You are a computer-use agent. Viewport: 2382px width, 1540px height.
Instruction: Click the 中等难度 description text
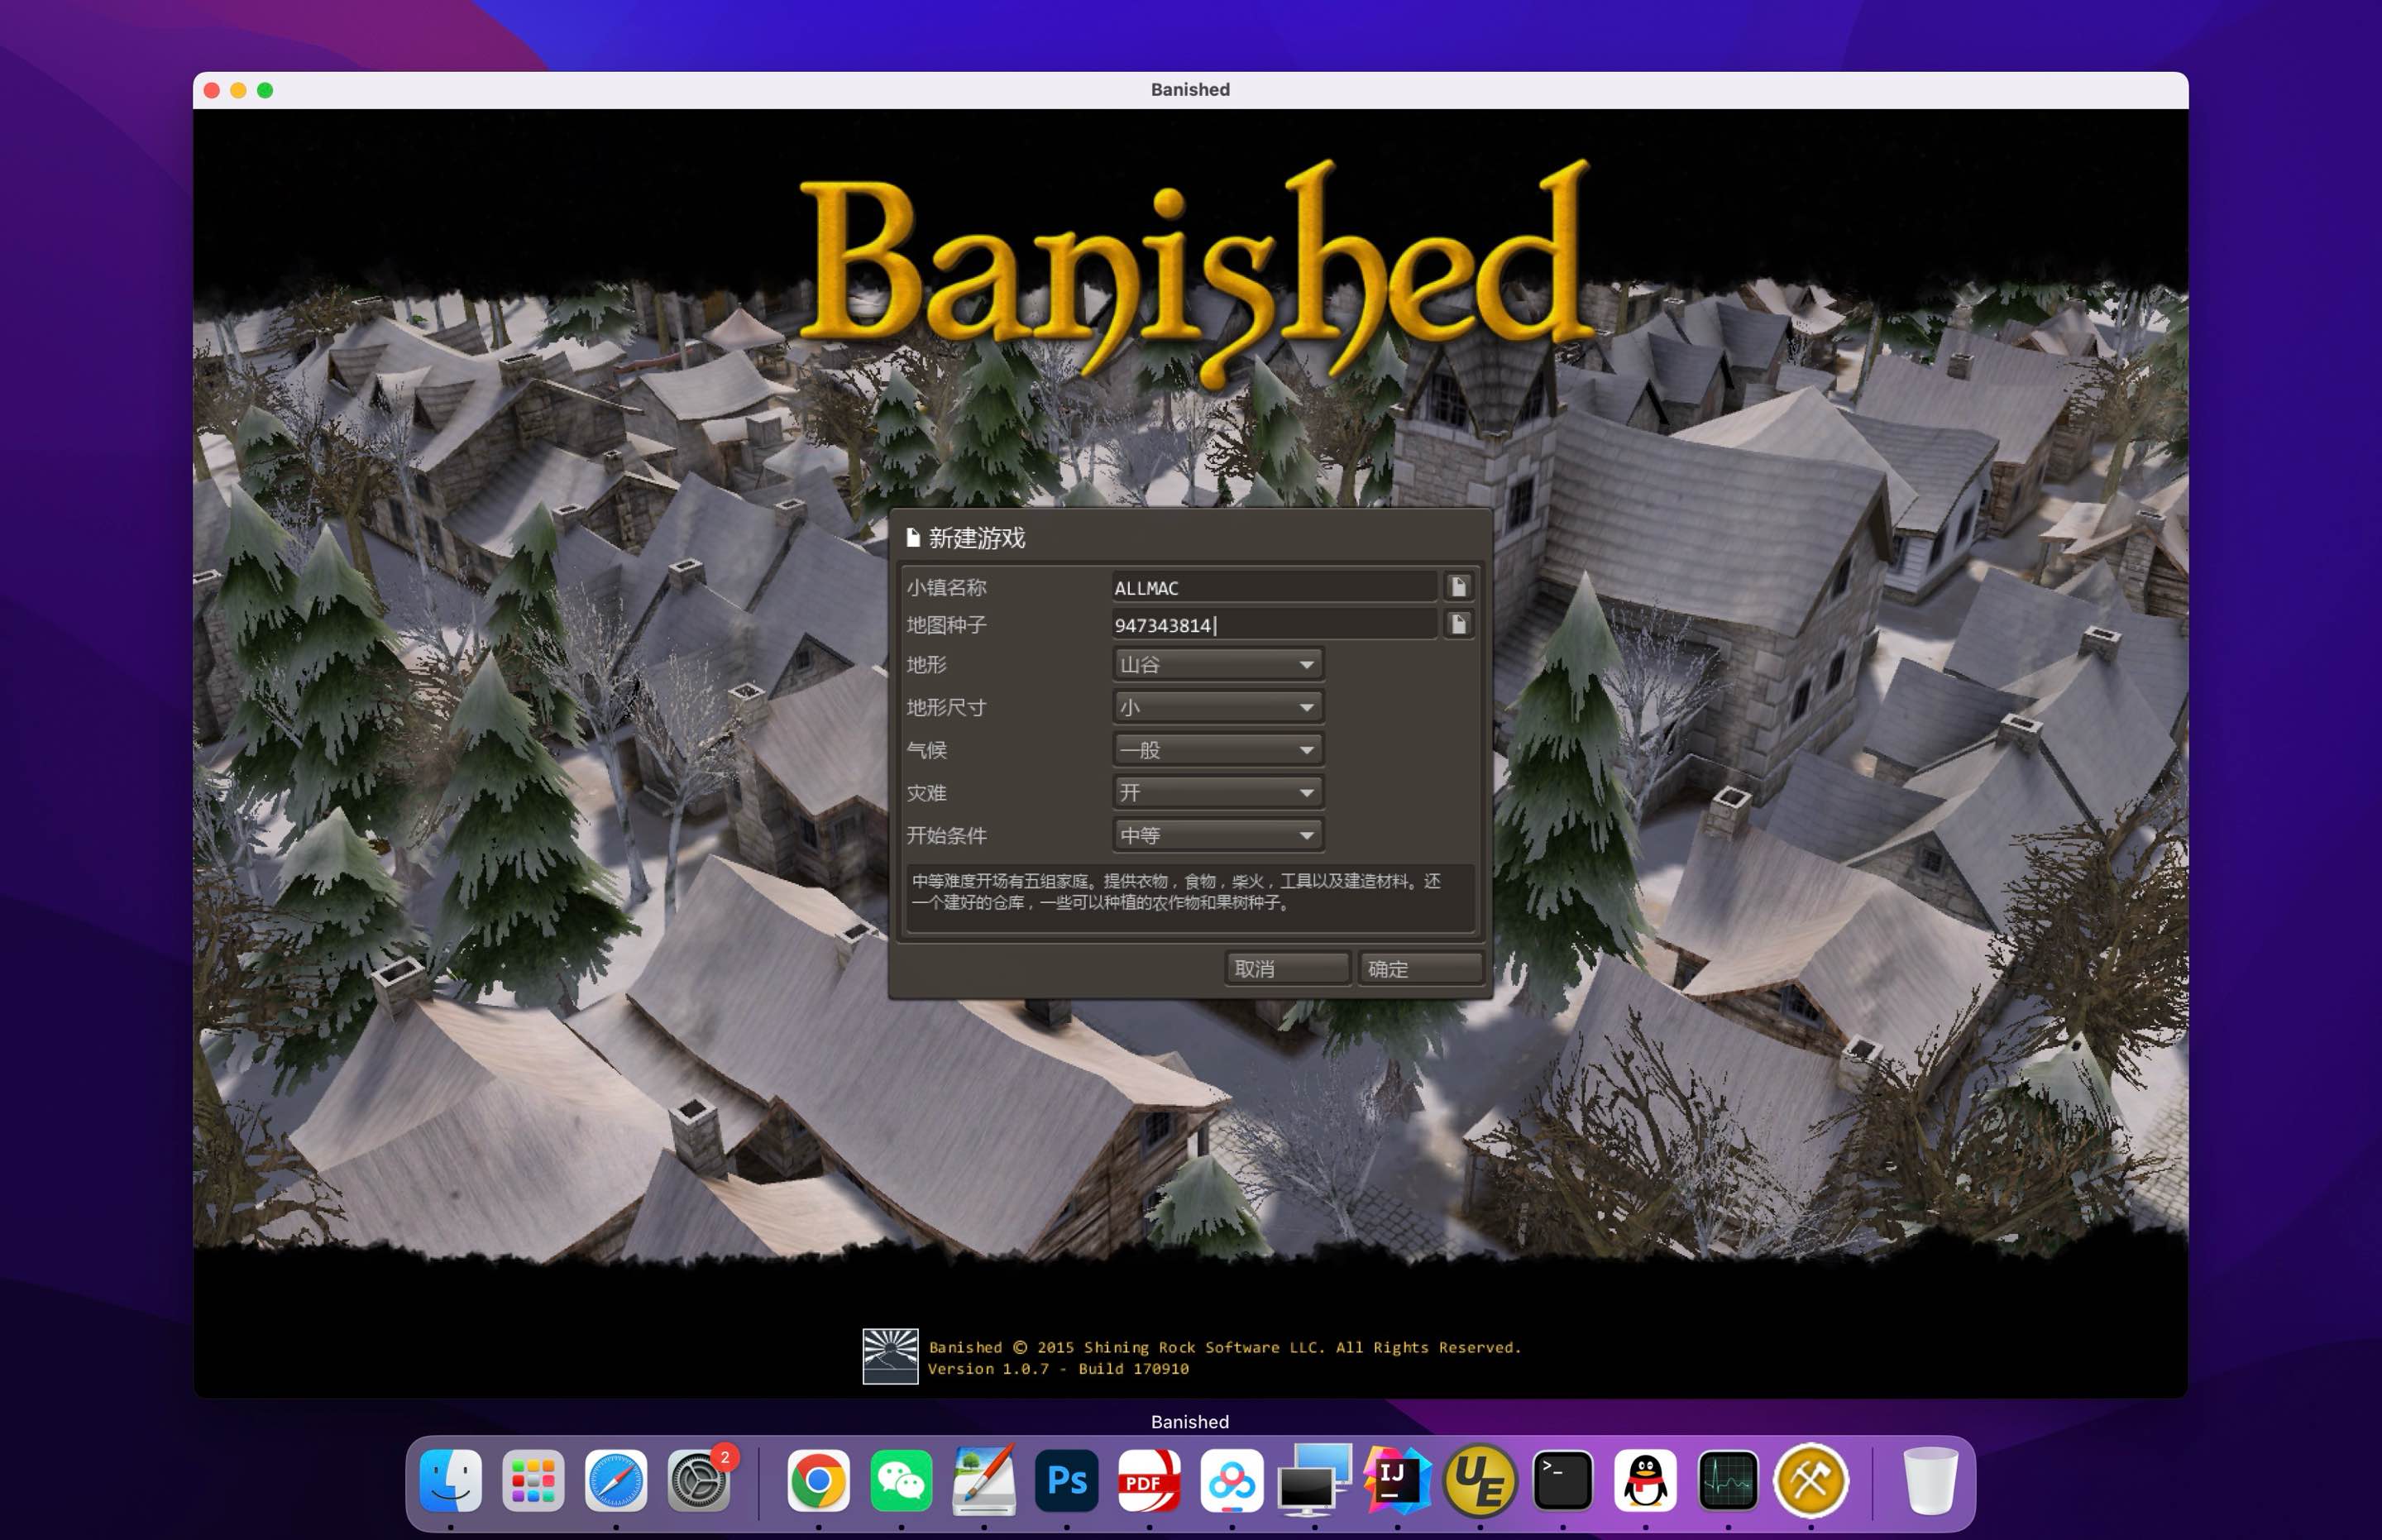(x=1176, y=892)
